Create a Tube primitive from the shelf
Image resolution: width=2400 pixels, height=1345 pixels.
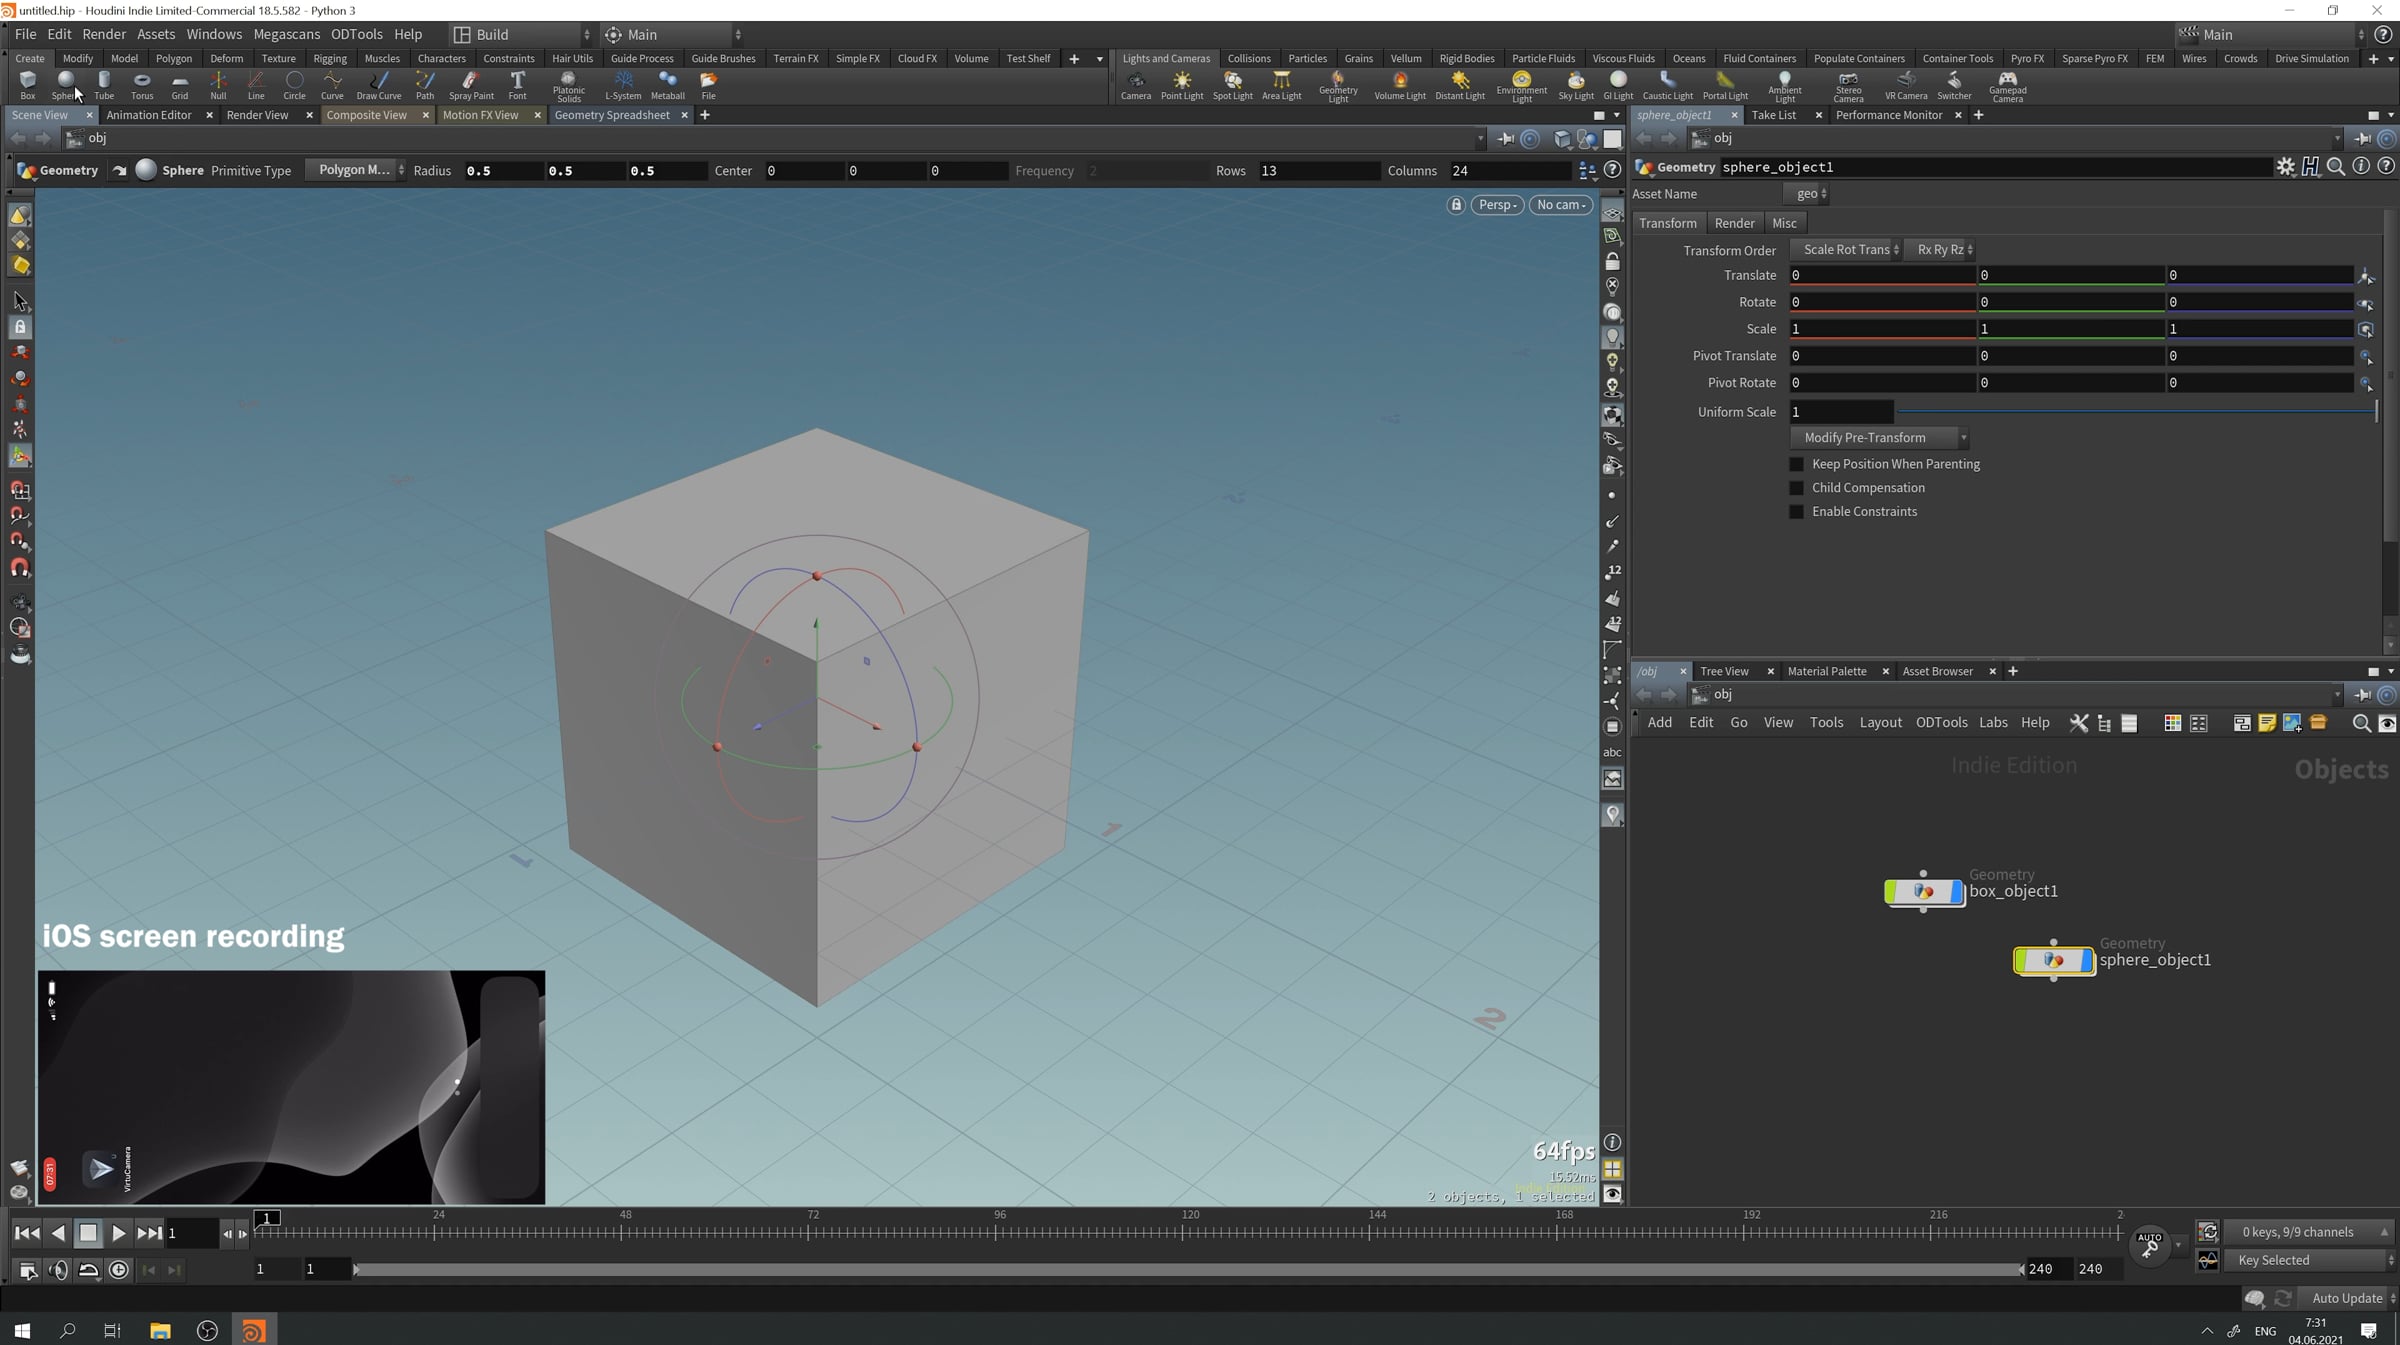pyautogui.click(x=104, y=85)
